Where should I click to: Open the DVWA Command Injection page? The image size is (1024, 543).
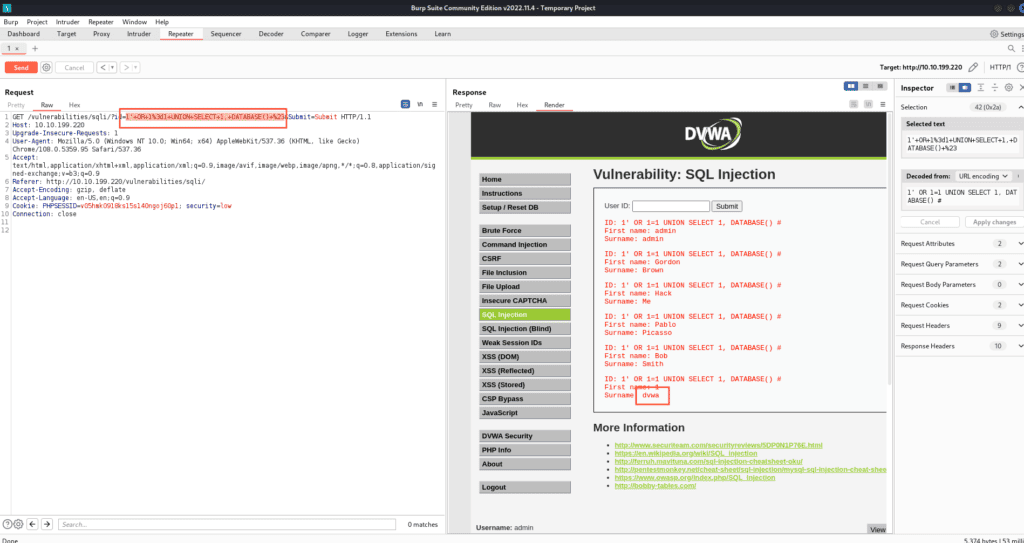point(525,244)
